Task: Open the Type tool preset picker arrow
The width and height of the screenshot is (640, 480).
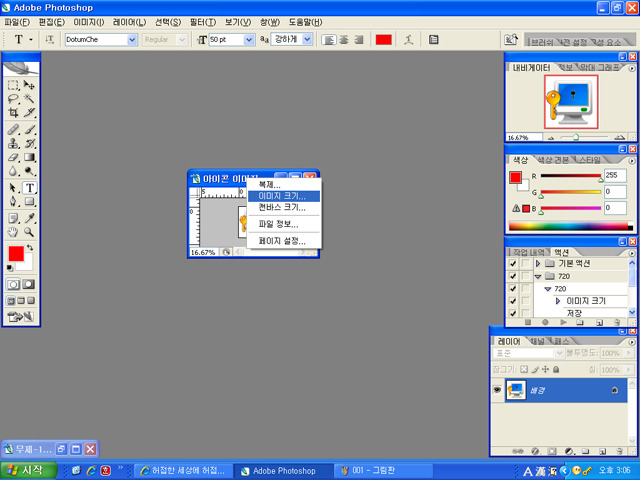Action: 31,40
